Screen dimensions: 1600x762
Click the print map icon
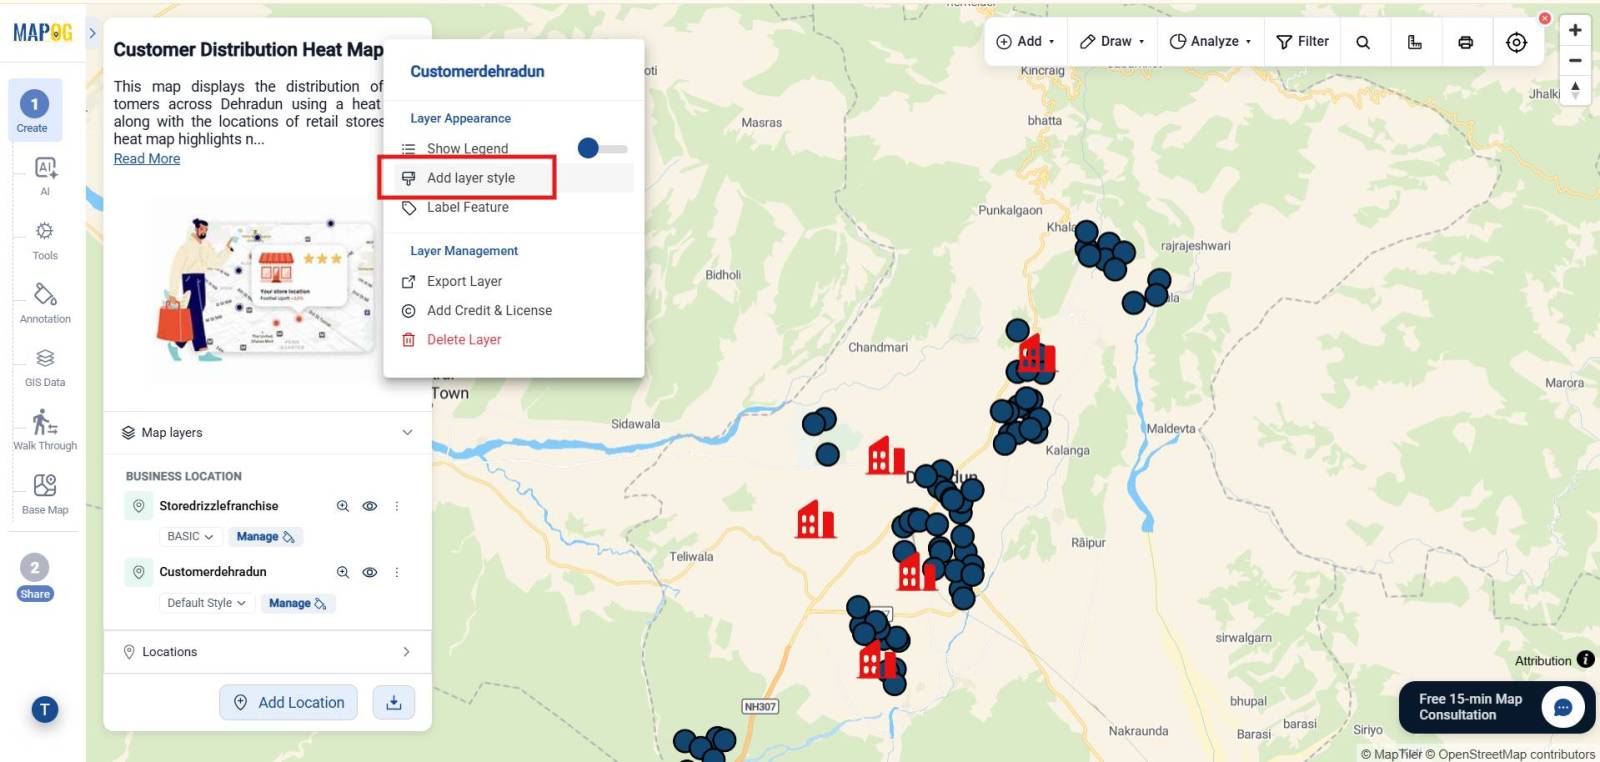(1465, 42)
